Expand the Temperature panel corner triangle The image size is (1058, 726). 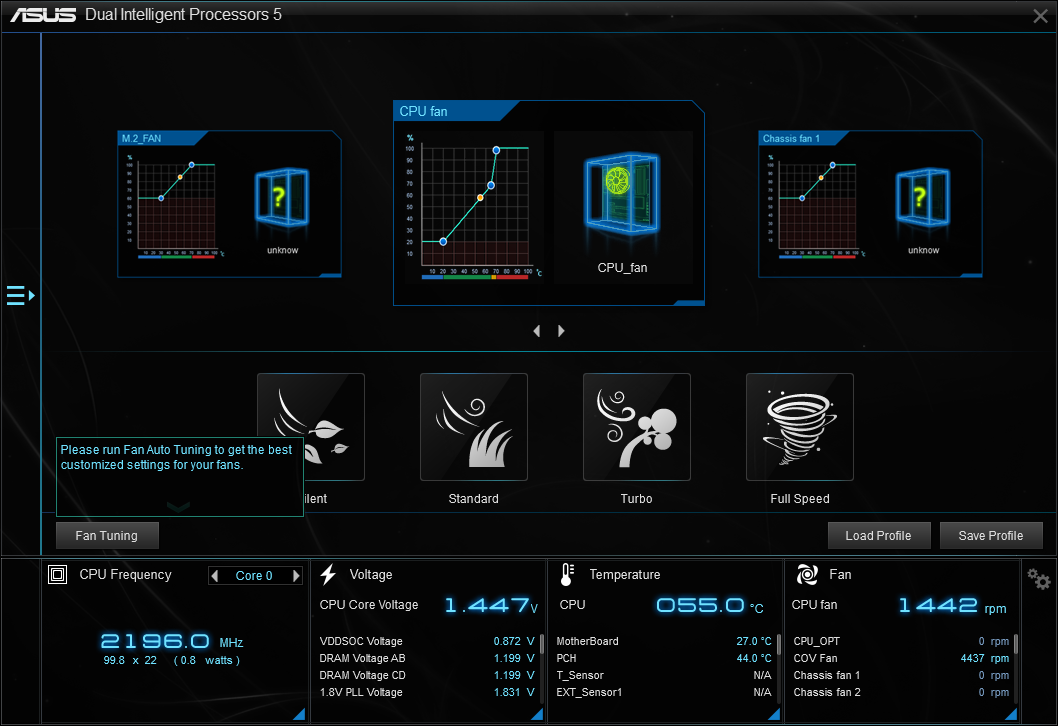tap(775, 714)
